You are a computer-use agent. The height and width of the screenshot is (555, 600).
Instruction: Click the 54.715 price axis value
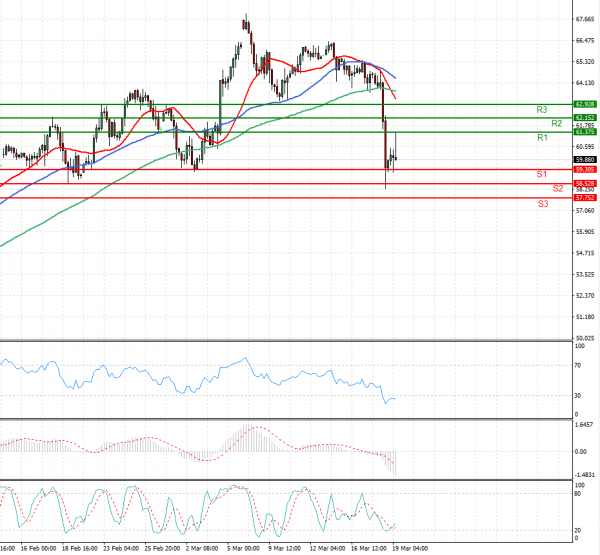[585, 253]
